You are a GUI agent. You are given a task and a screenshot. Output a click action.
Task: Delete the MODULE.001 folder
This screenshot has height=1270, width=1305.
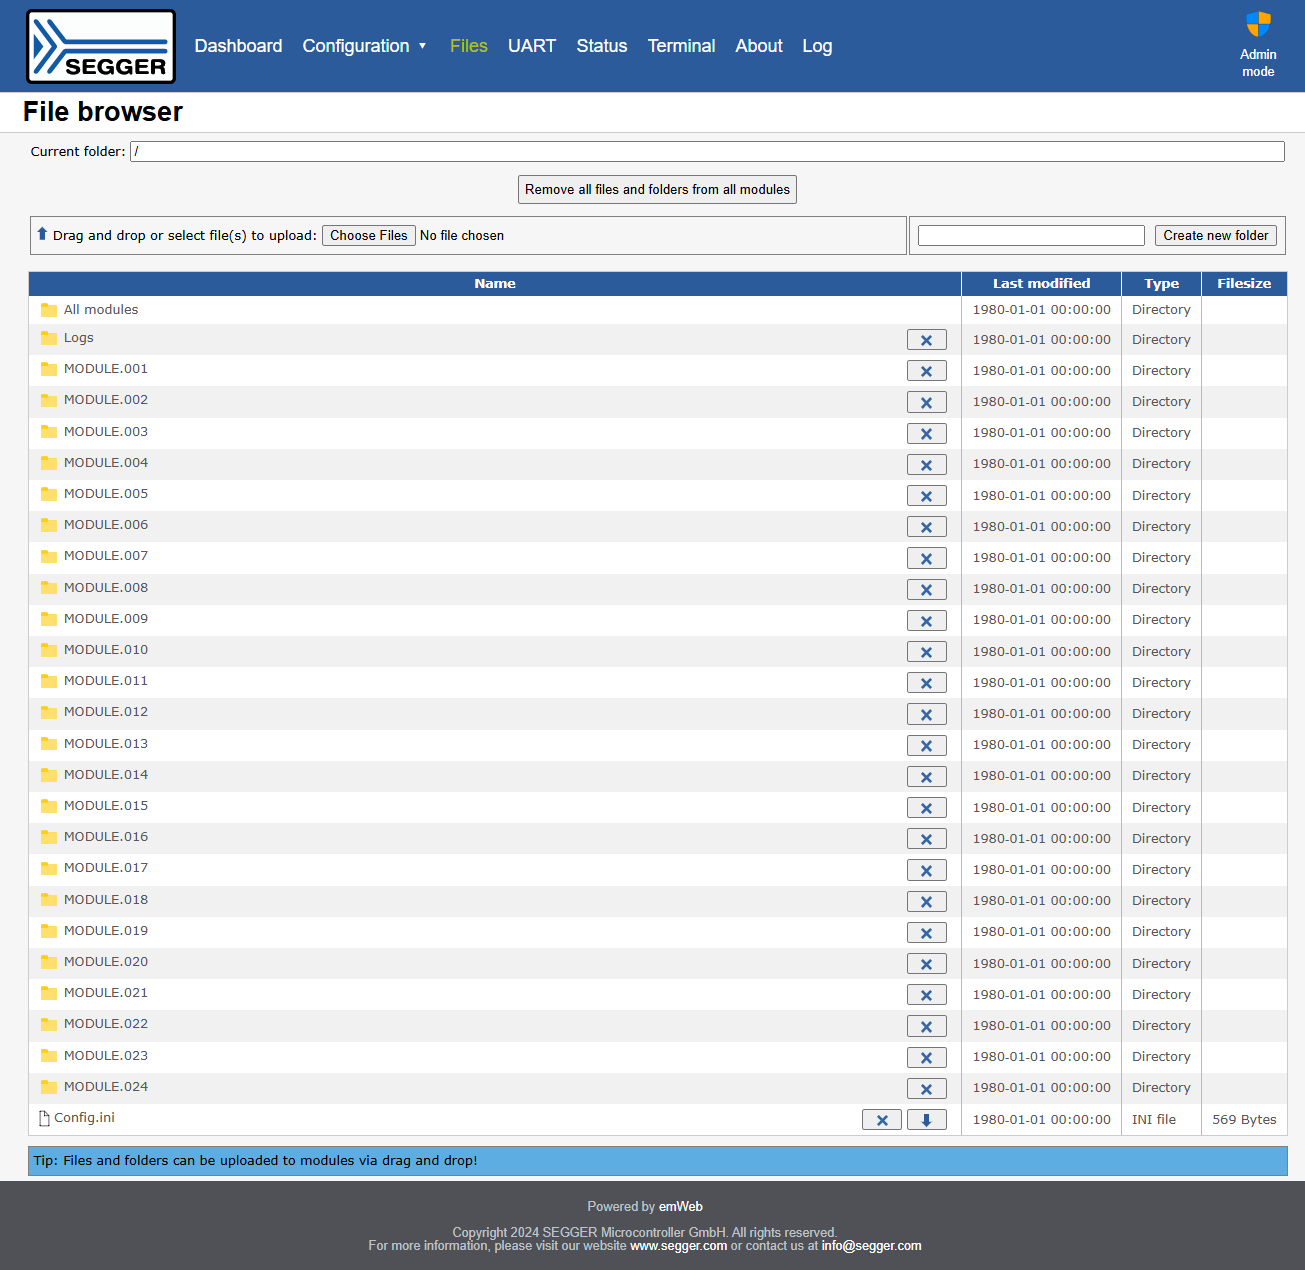click(926, 371)
